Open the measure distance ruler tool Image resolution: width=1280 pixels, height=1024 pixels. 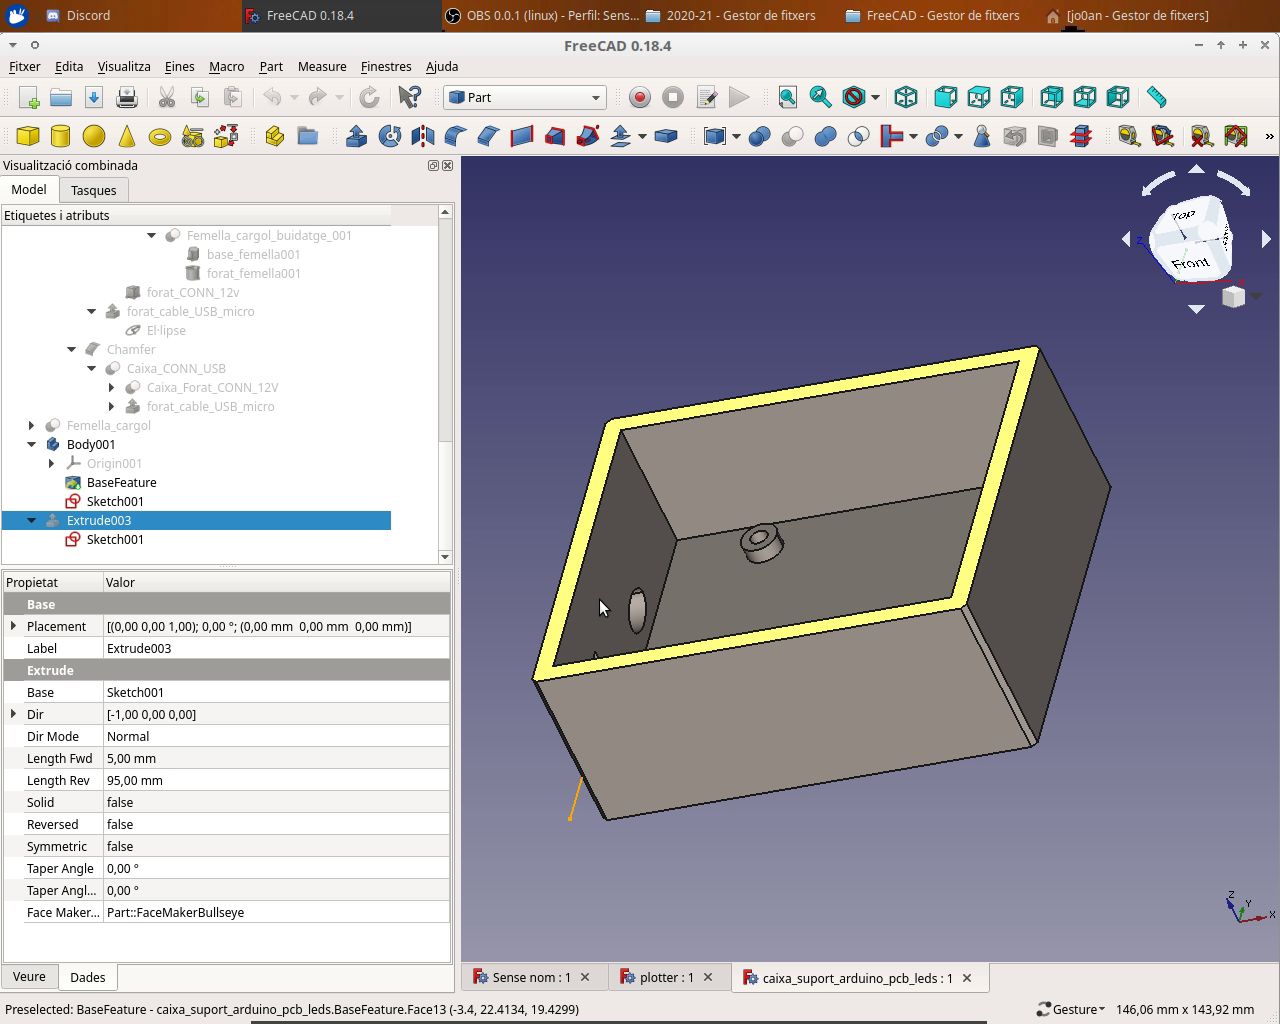[x=1156, y=97]
